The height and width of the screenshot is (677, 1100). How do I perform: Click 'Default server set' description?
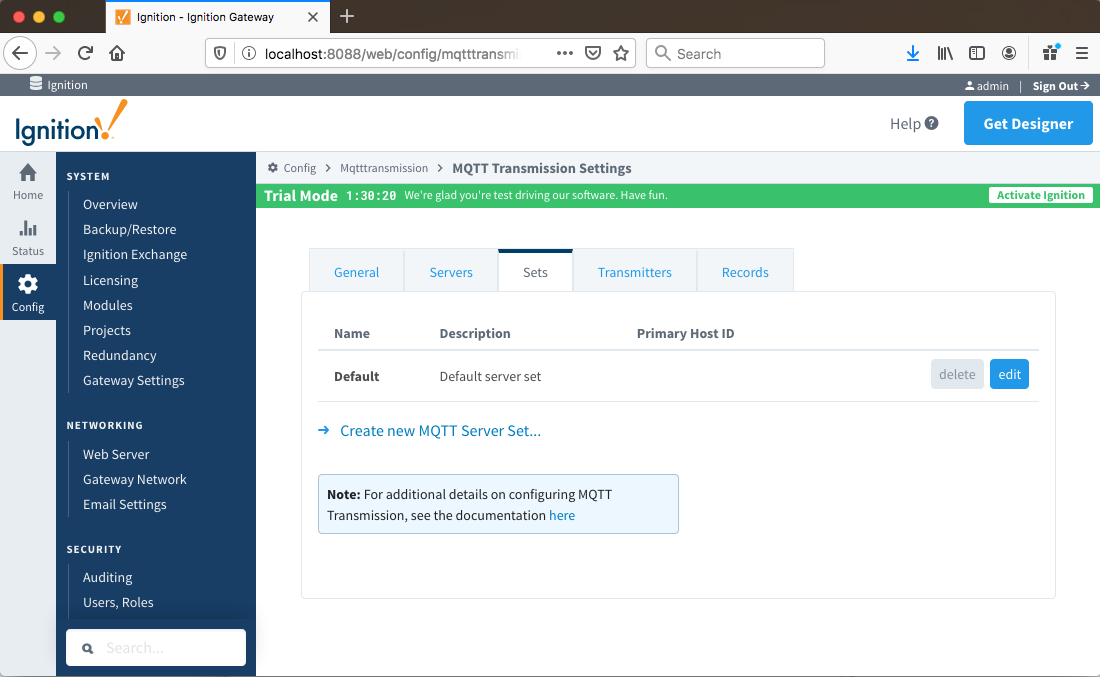click(490, 377)
